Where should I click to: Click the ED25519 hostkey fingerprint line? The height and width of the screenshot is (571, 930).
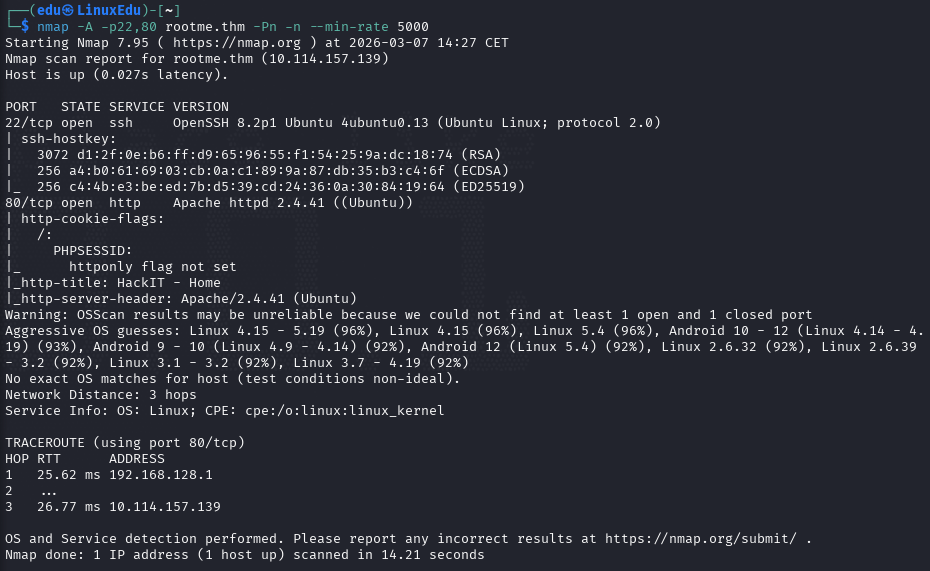point(281,187)
